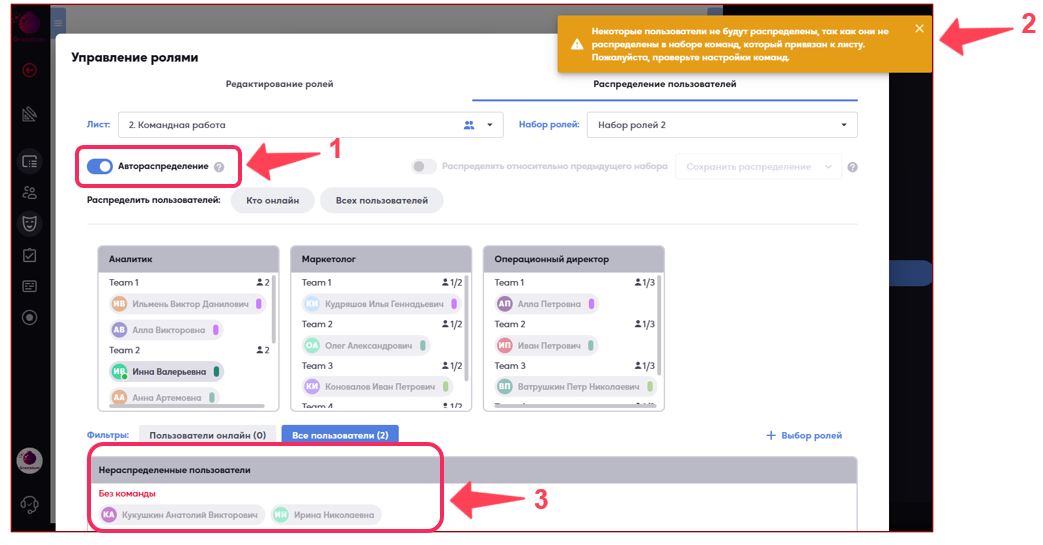Click the Выбор ролей link
The height and width of the screenshot is (545, 1043).
coord(804,436)
